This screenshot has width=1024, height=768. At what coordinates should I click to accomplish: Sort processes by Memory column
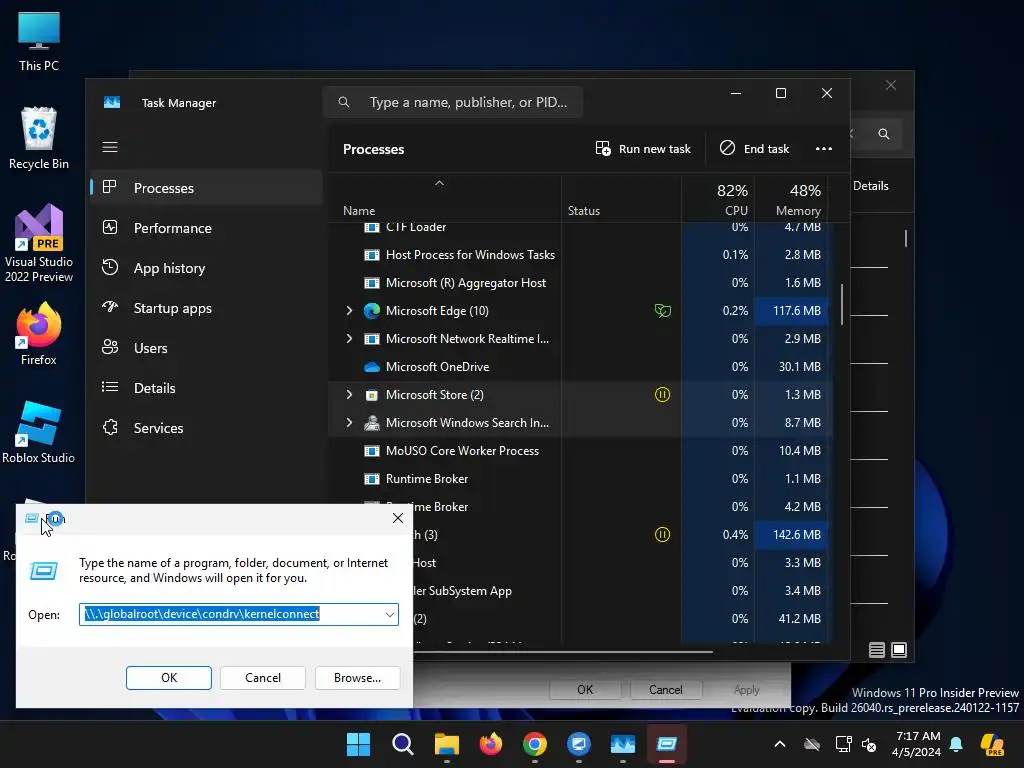[x=792, y=200]
